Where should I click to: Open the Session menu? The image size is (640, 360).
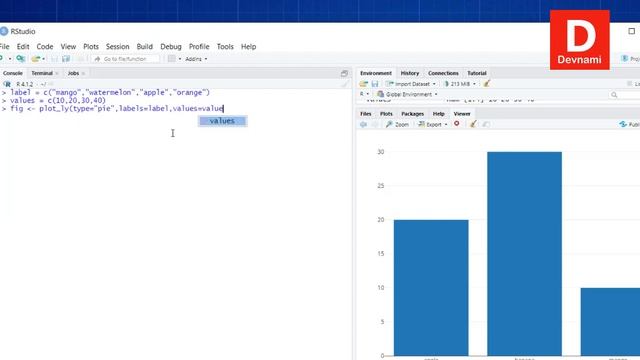click(118, 47)
